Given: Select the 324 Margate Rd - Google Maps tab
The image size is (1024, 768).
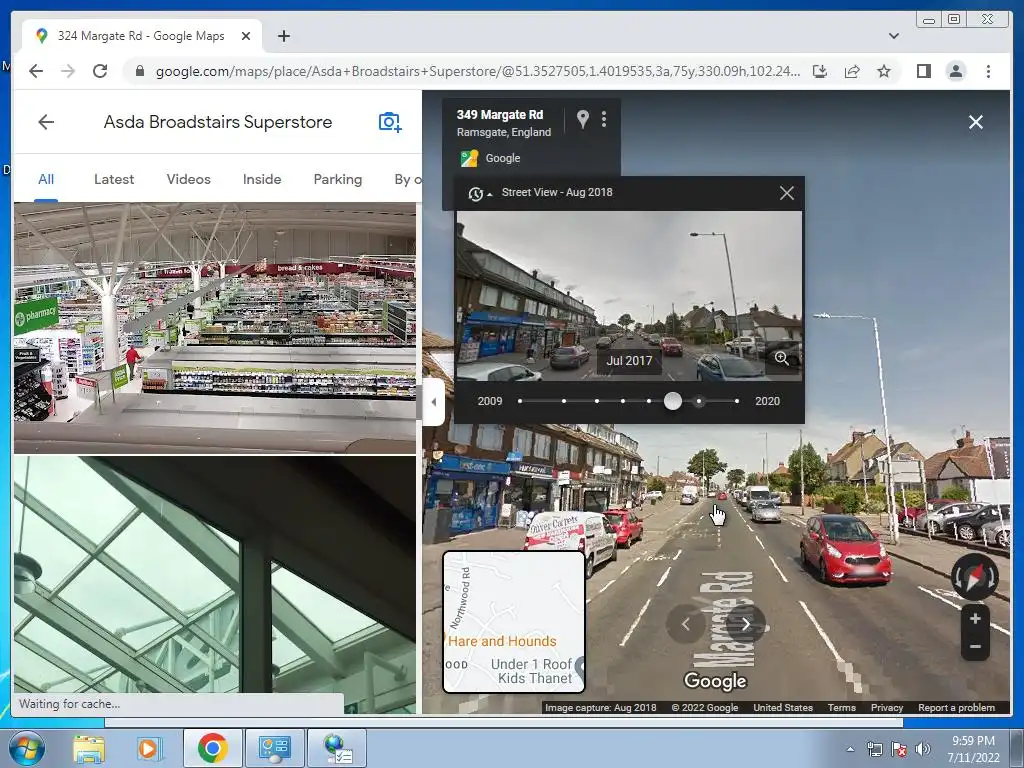Looking at the screenshot, I should 142,36.
